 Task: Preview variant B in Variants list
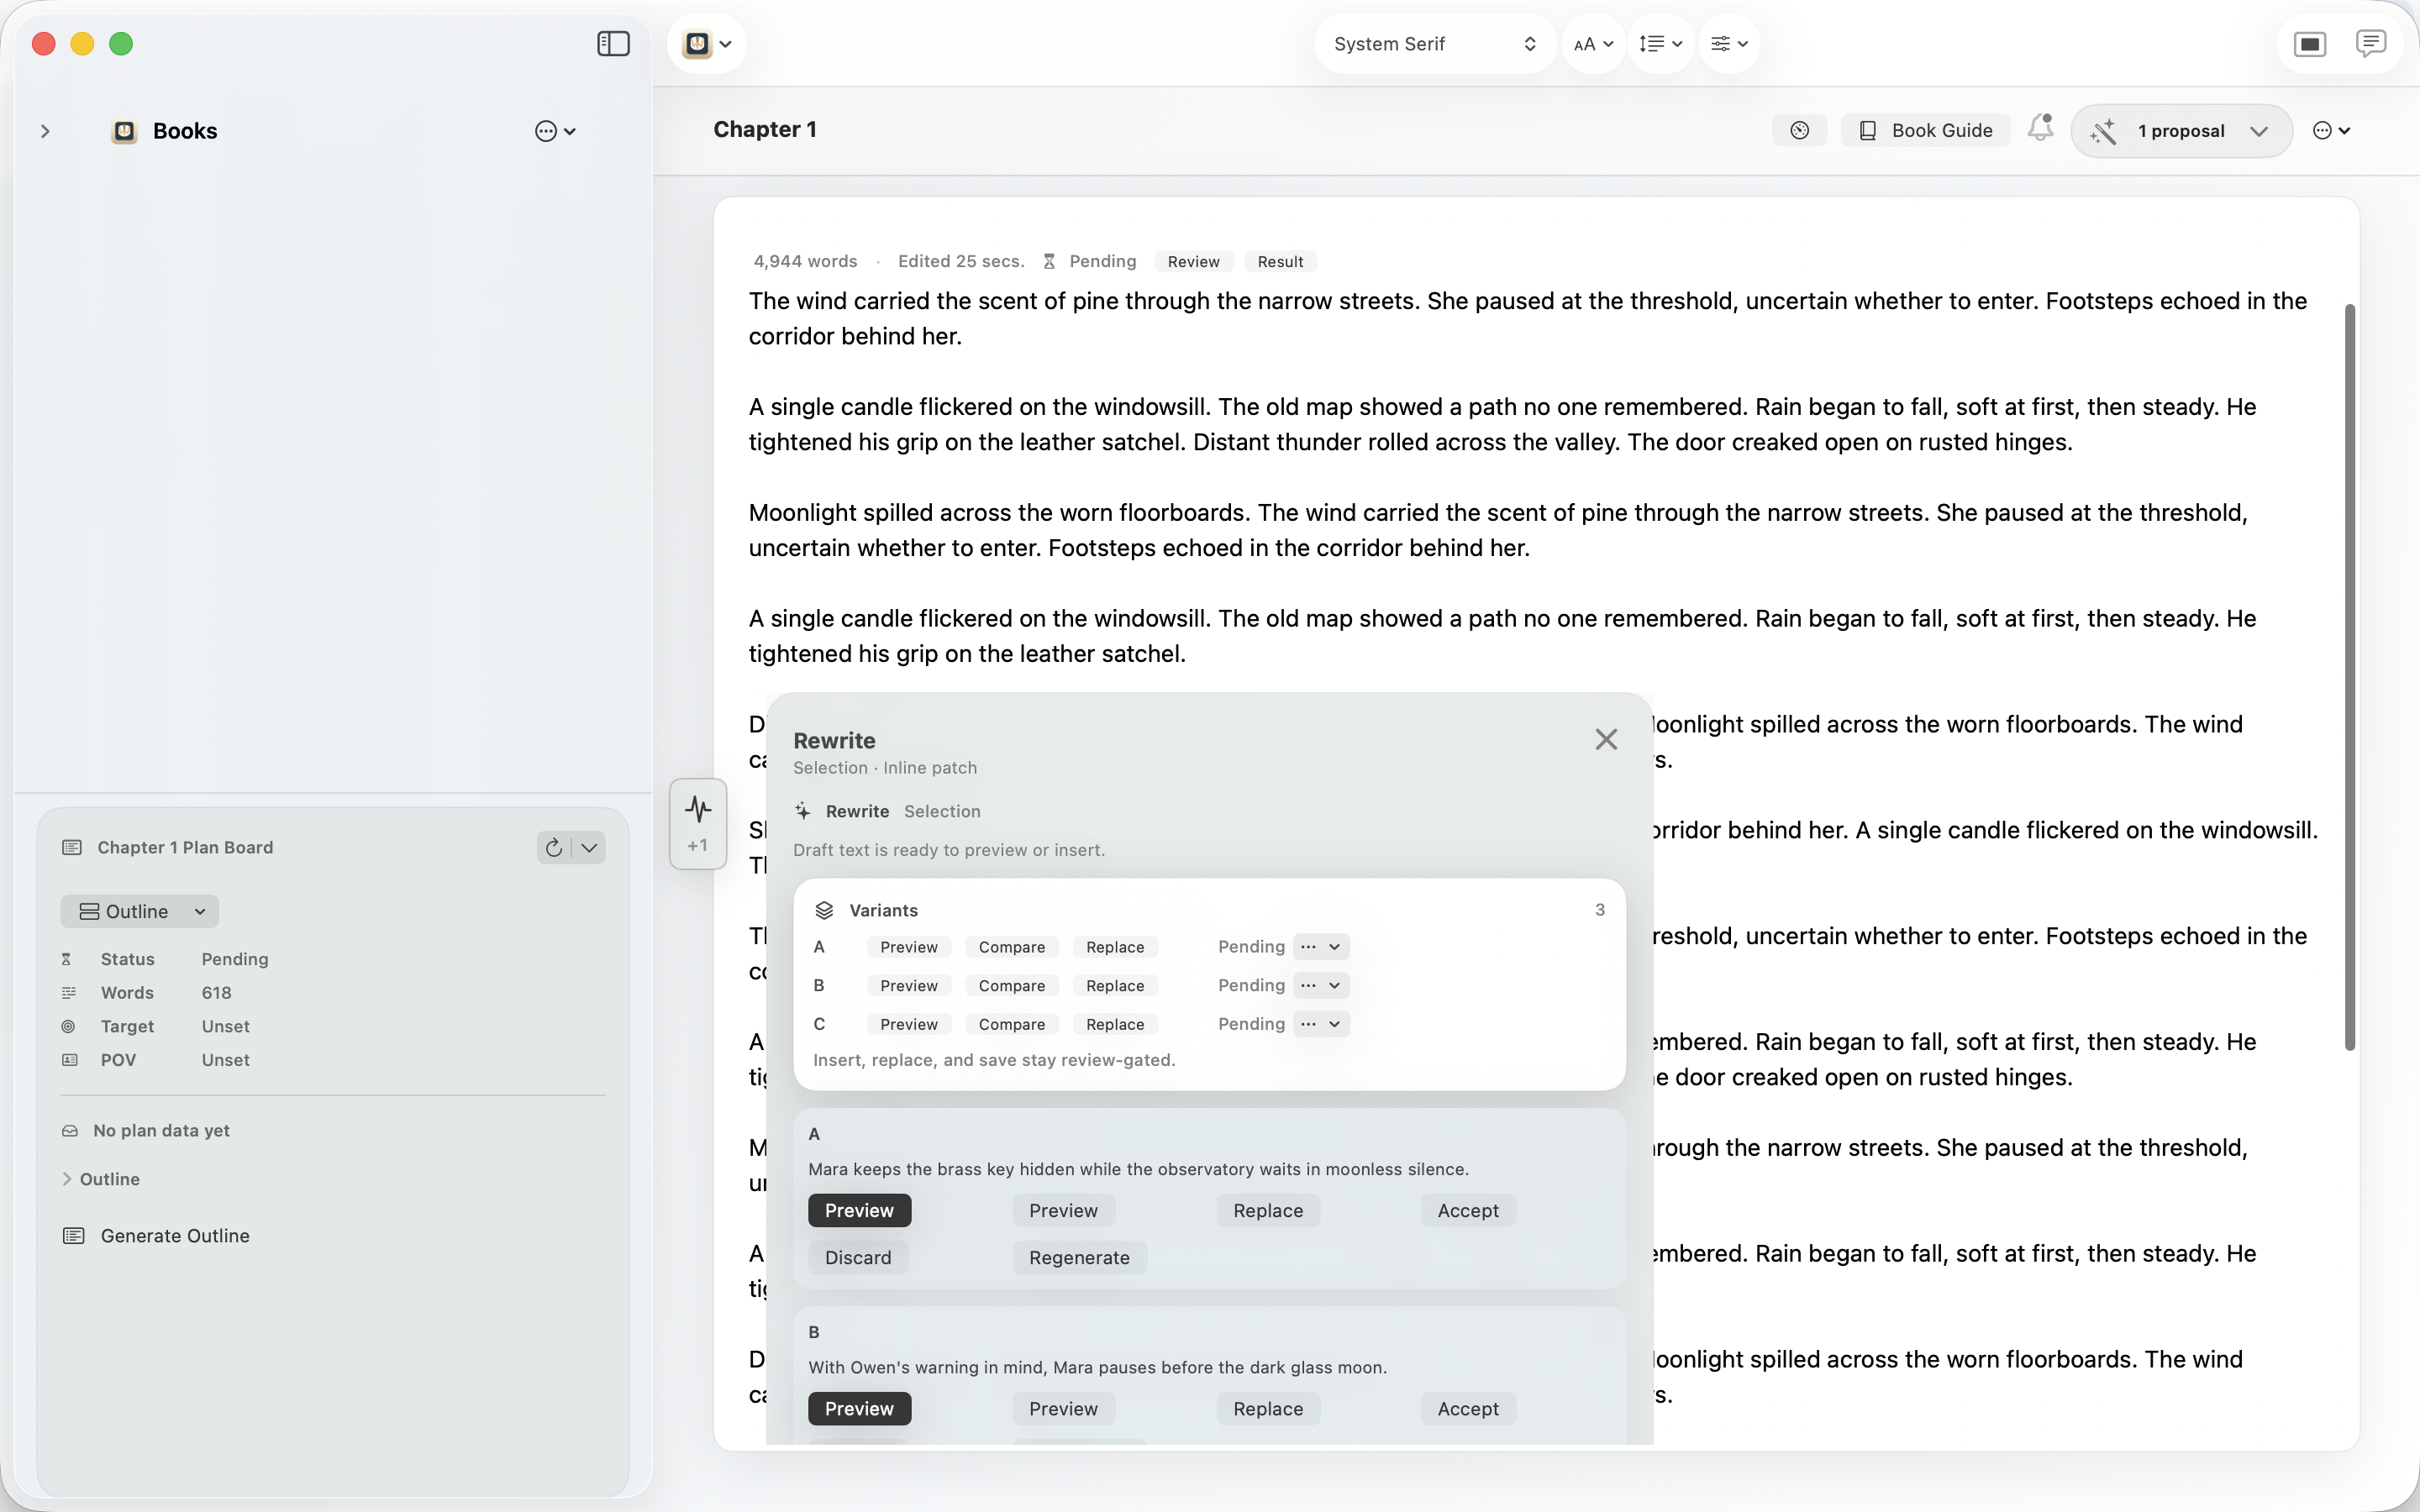(908, 985)
